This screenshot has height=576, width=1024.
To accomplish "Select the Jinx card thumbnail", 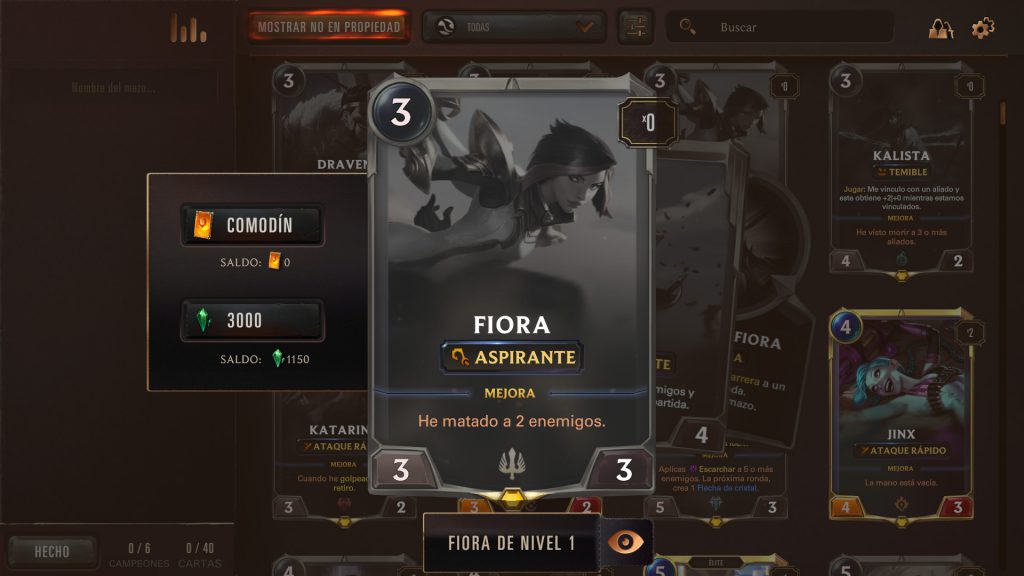I will click(x=901, y=415).
